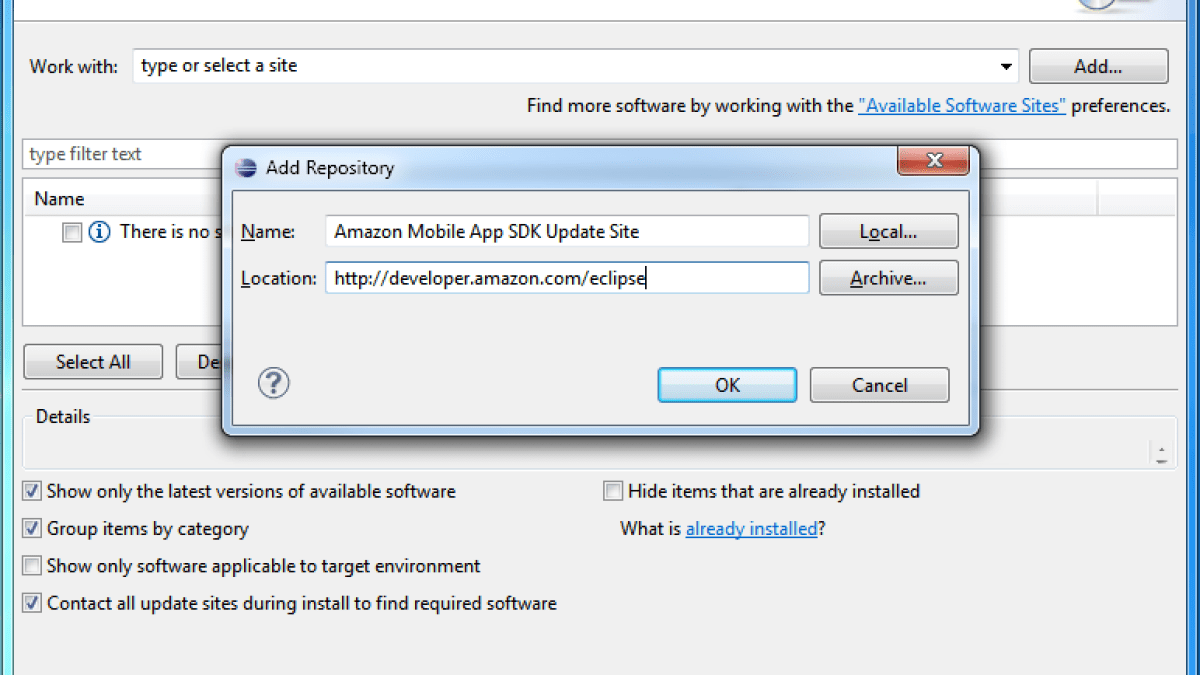Open the already installed link
Image resolution: width=1200 pixels, height=675 pixels.
click(751, 529)
